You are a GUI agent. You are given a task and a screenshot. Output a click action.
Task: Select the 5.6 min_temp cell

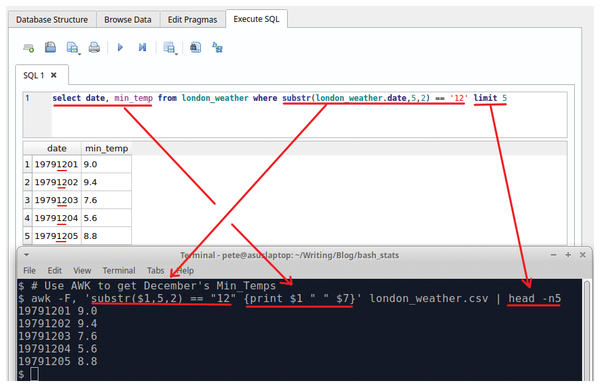pos(106,218)
